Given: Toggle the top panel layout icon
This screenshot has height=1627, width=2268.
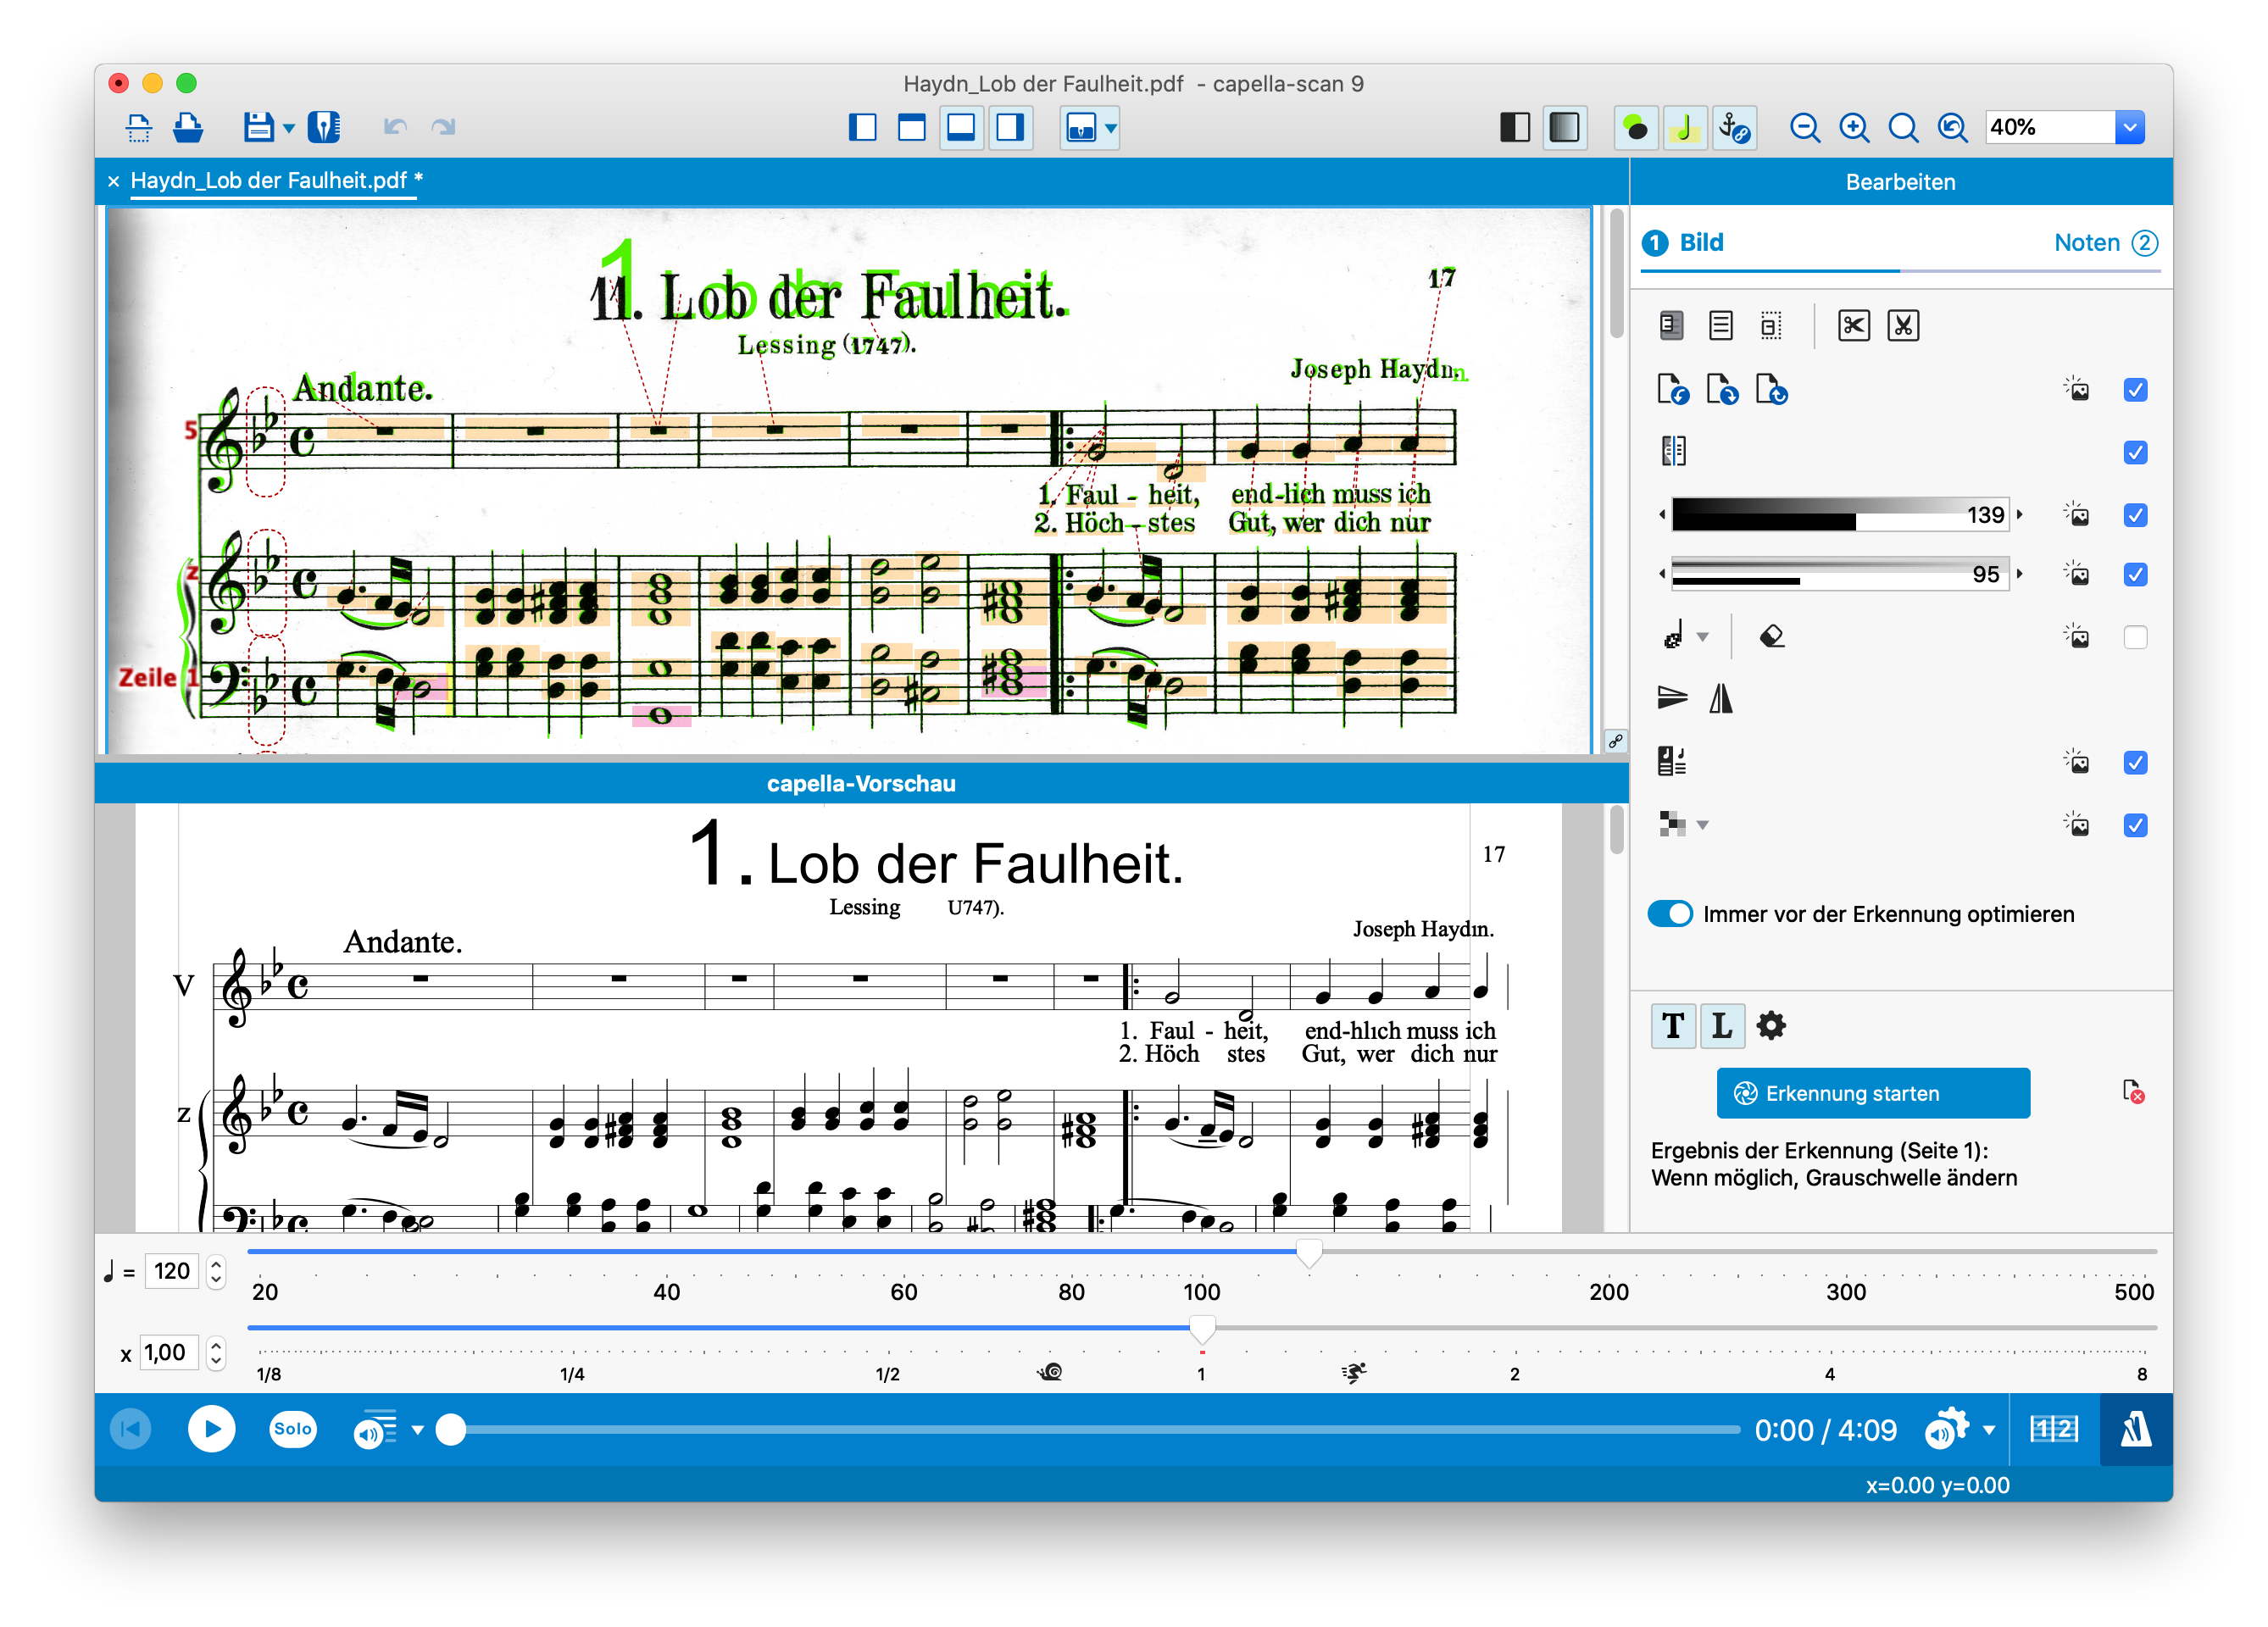Looking at the screenshot, I should click(911, 128).
